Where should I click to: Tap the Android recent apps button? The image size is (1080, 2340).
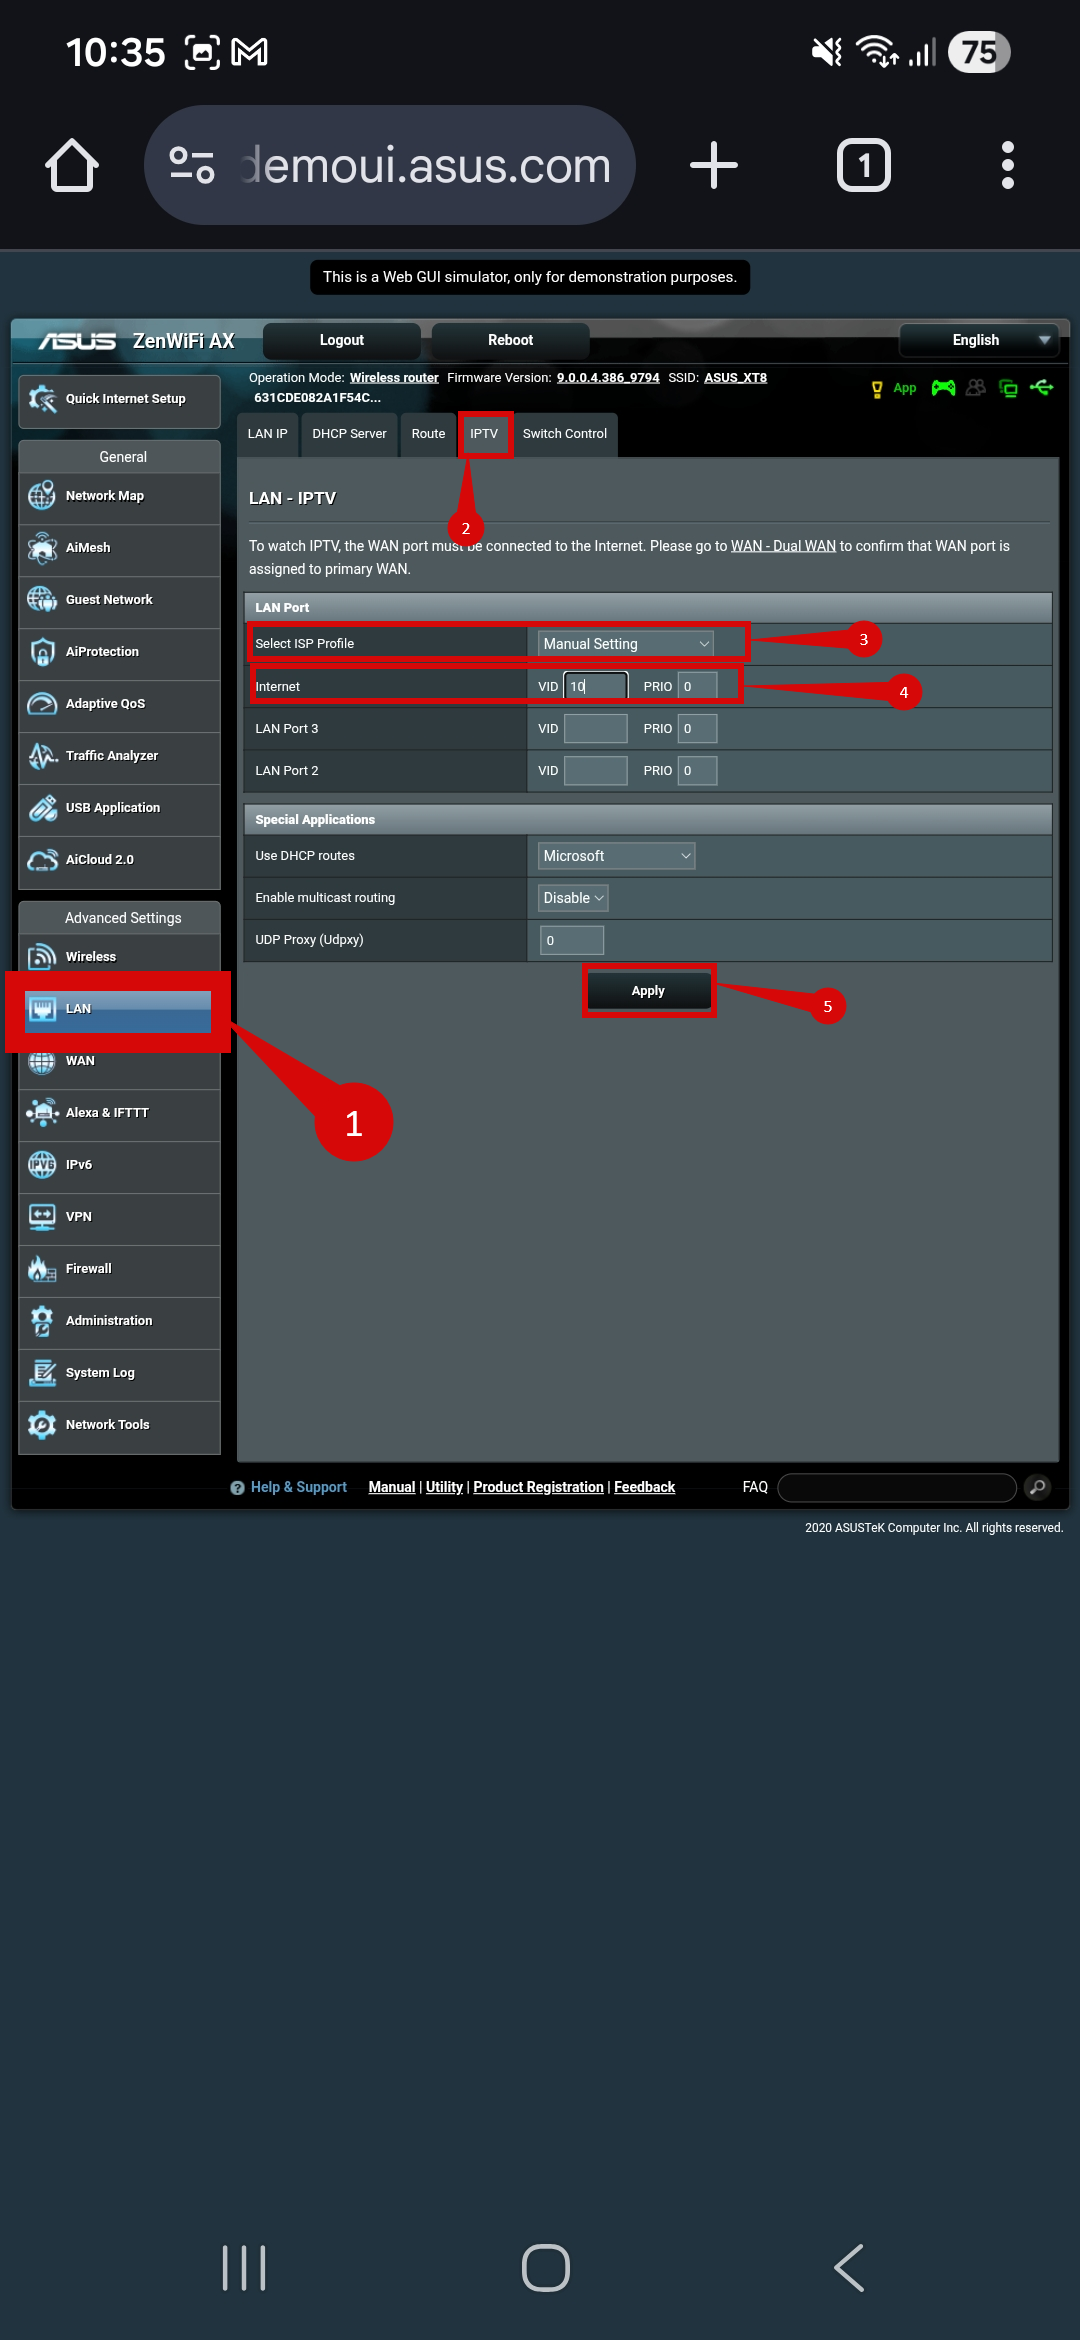coord(244,2267)
